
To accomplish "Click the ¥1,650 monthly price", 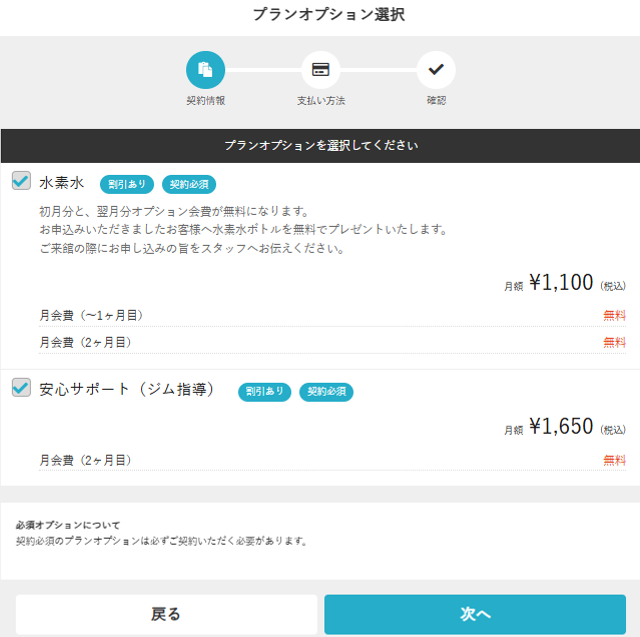I will 561,427.
